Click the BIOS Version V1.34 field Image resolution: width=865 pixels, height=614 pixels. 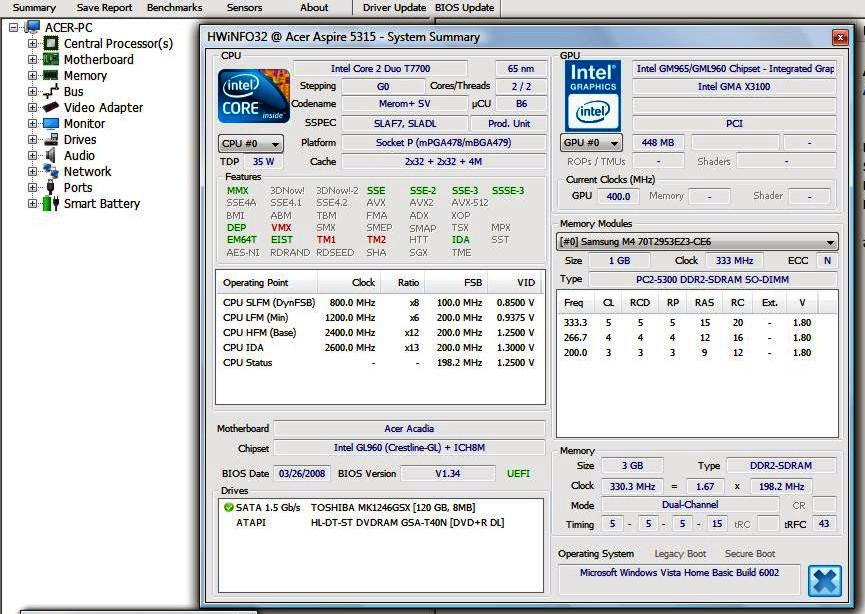pyautogui.click(x=447, y=473)
